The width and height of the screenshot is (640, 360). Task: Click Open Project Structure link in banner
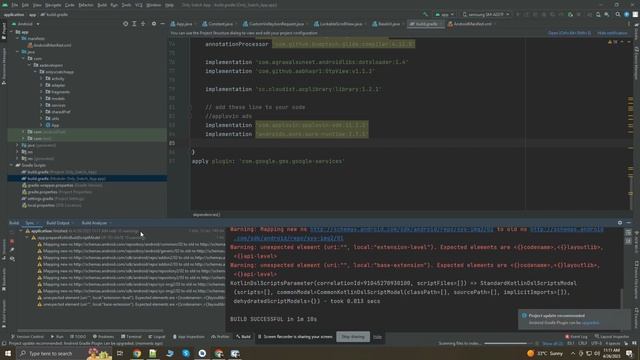(569, 33)
